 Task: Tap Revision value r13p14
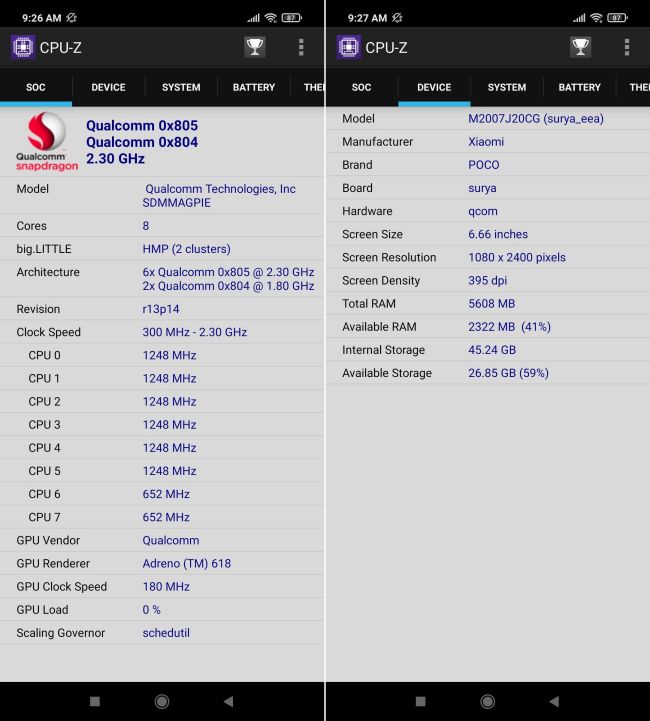(161, 309)
